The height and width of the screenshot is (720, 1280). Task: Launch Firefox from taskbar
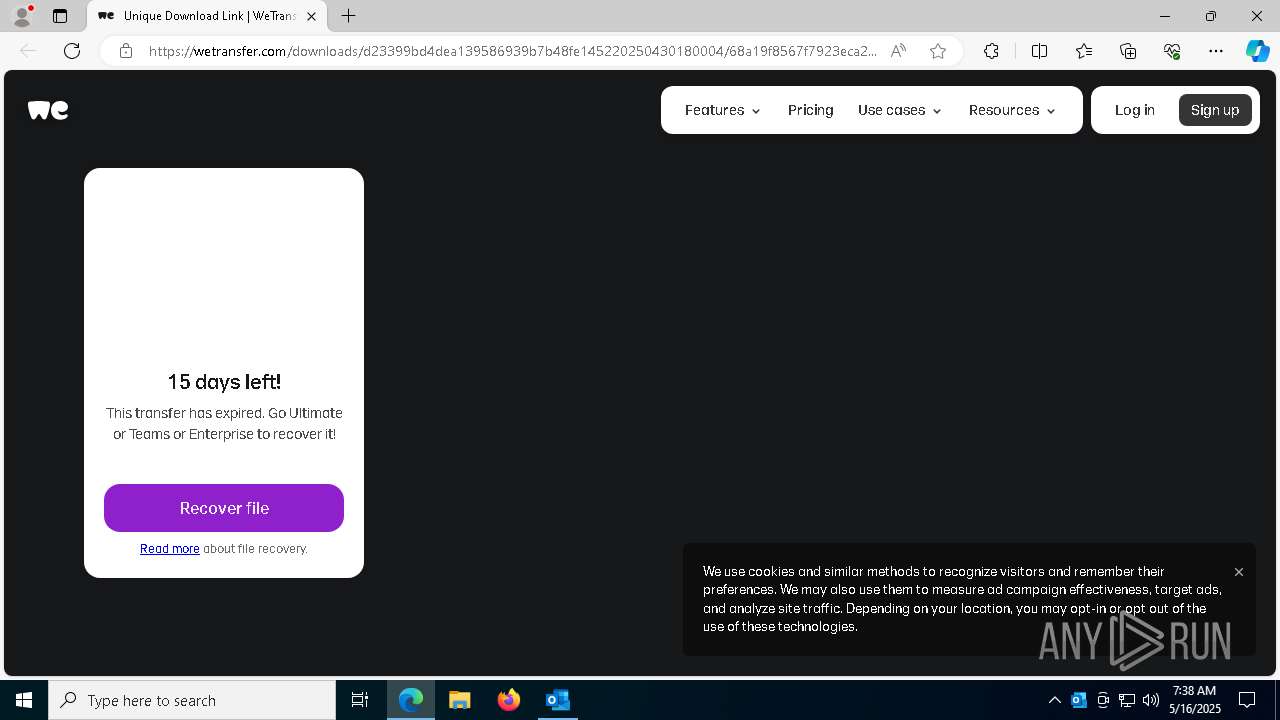(509, 700)
